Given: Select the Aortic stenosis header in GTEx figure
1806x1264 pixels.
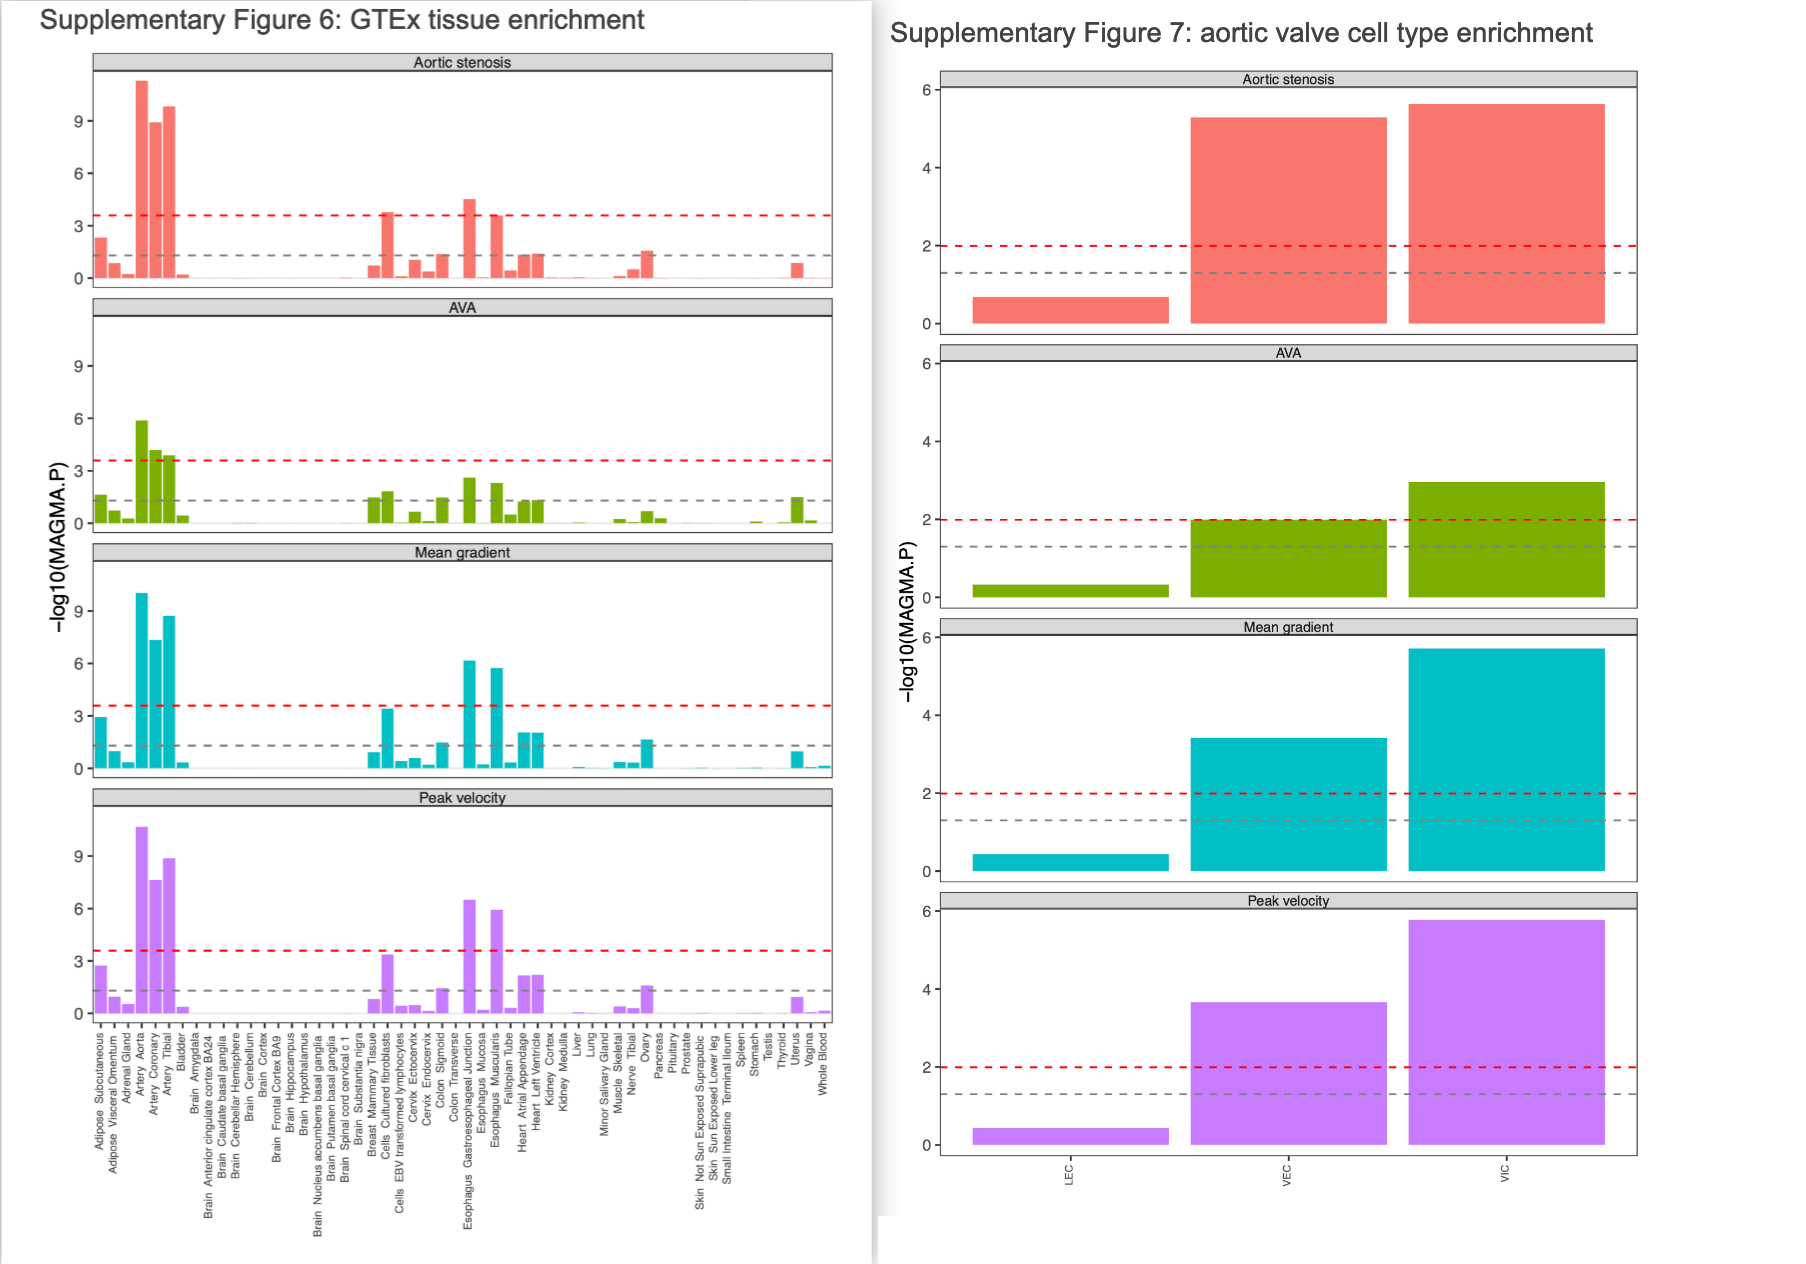Looking at the screenshot, I should 462,62.
